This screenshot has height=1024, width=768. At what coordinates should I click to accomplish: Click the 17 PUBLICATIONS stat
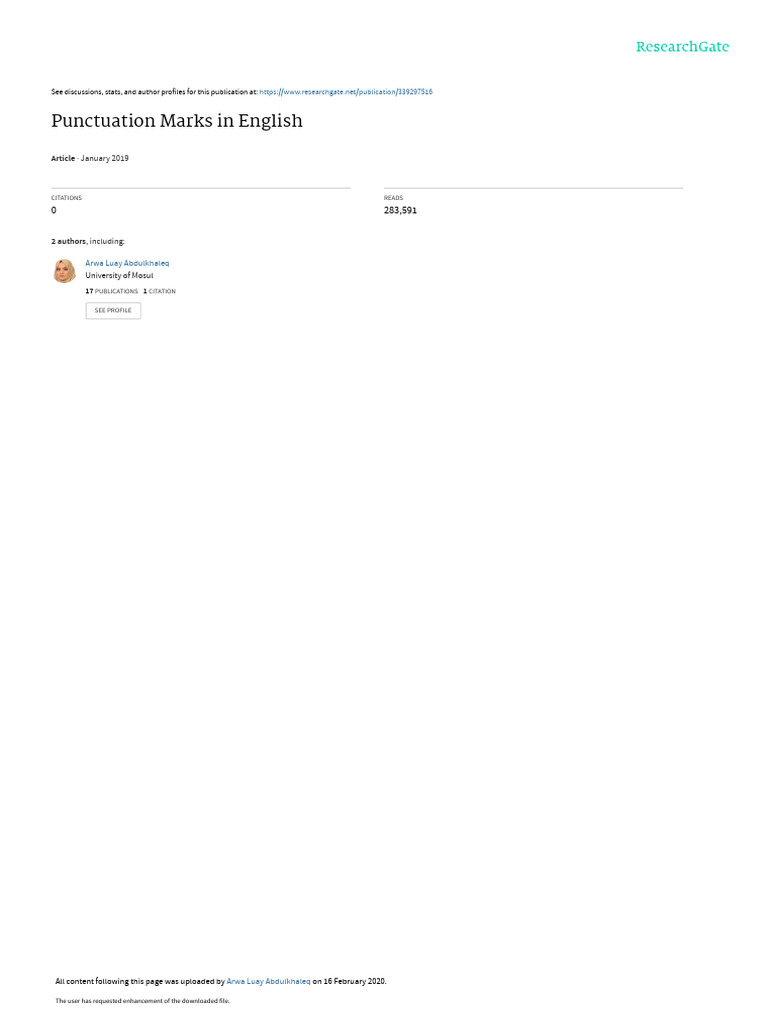click(x=112, y=291)
